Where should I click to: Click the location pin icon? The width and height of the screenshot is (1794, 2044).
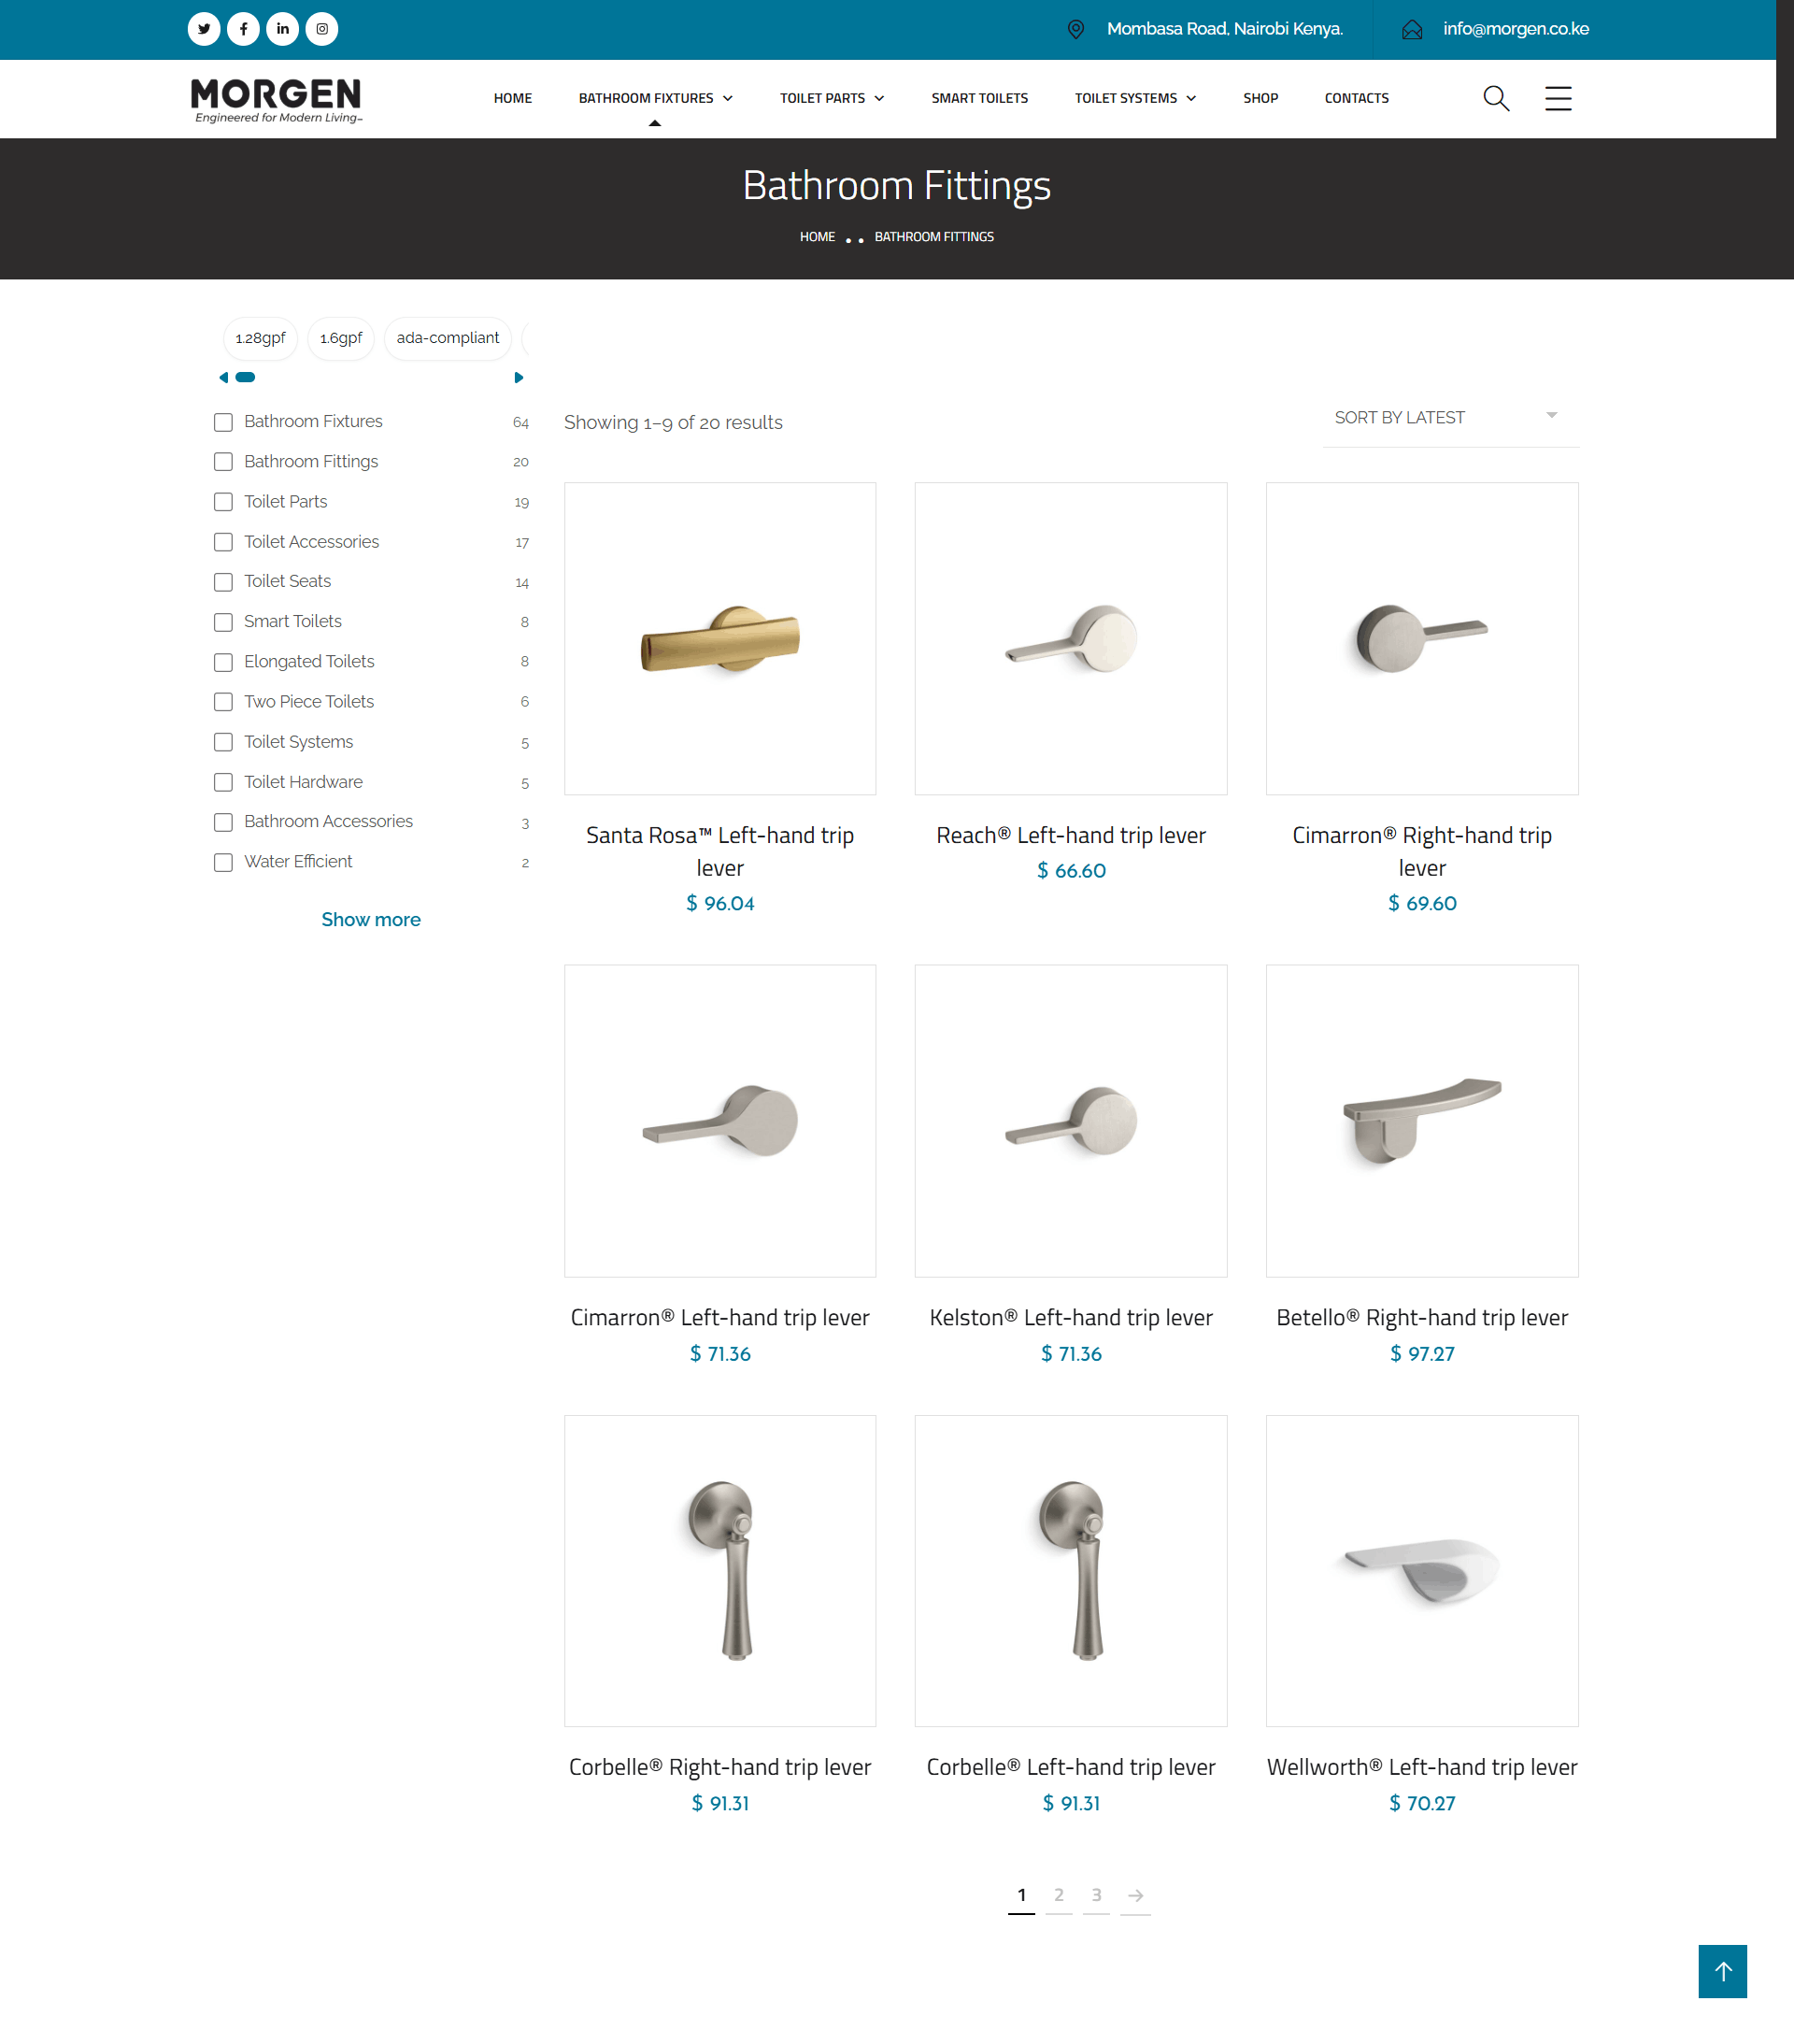(x=1076, y=29)
